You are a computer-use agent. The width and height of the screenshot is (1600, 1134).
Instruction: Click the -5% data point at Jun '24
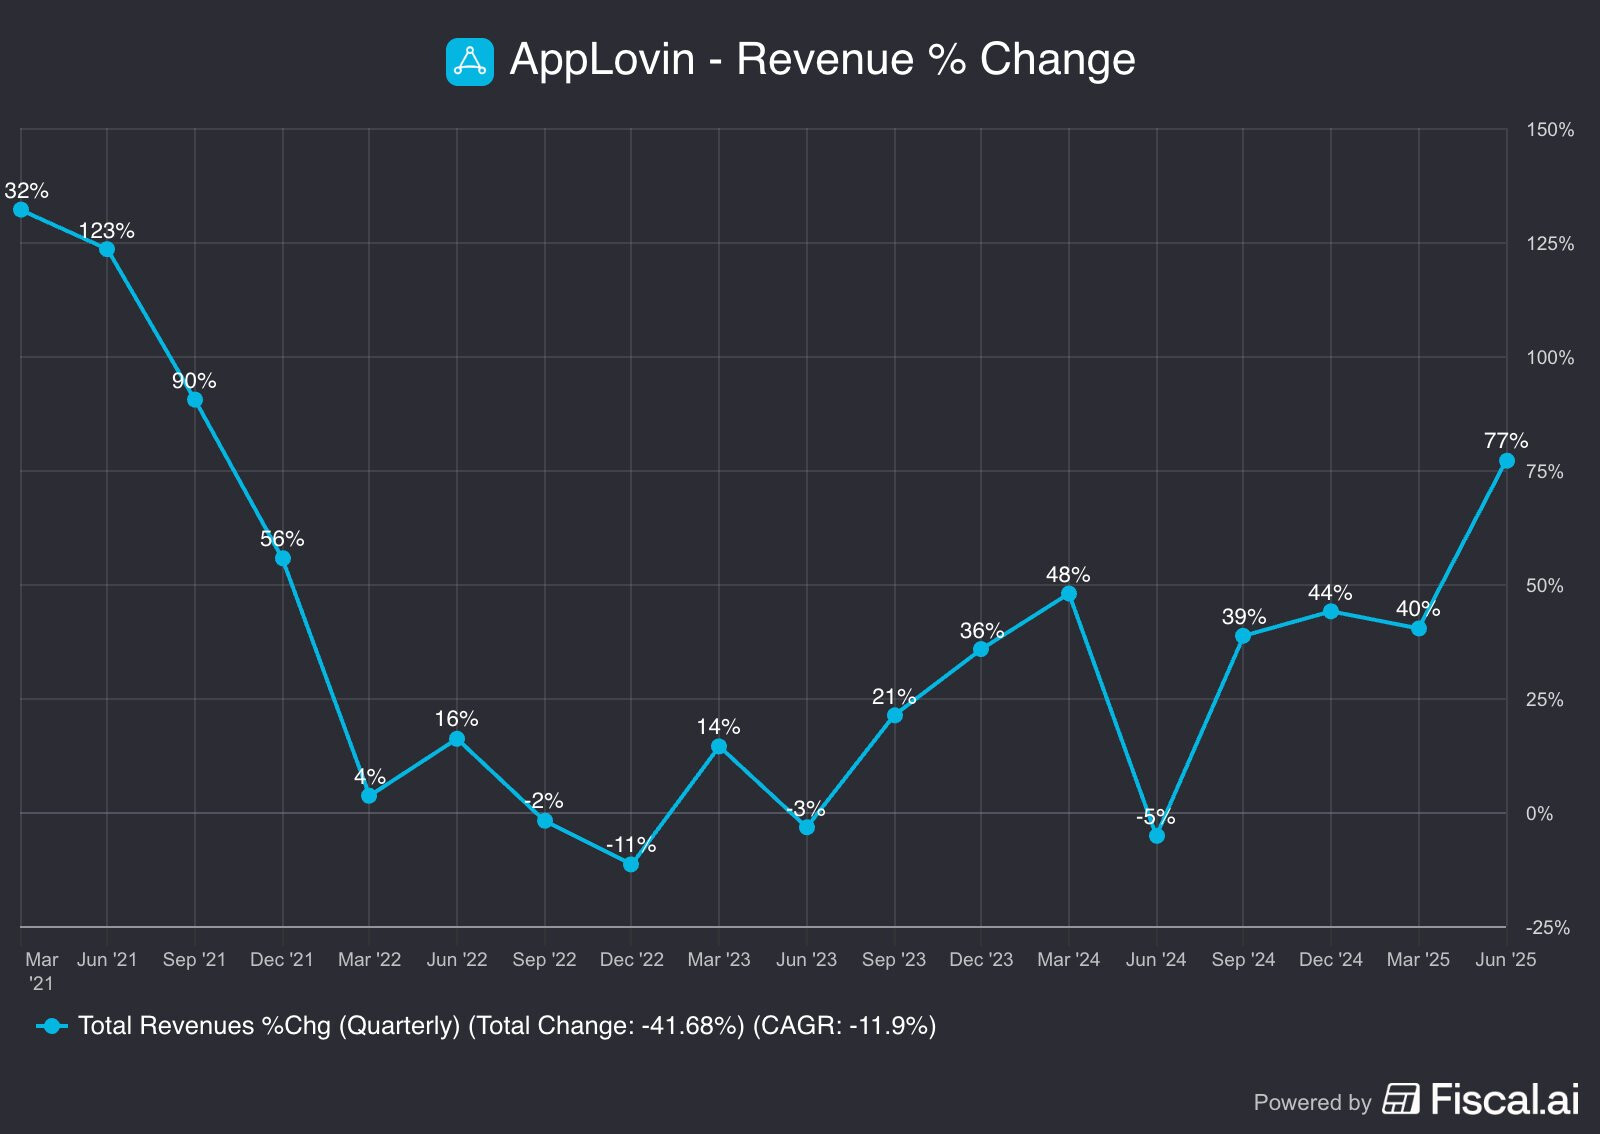pos(1157,836)
